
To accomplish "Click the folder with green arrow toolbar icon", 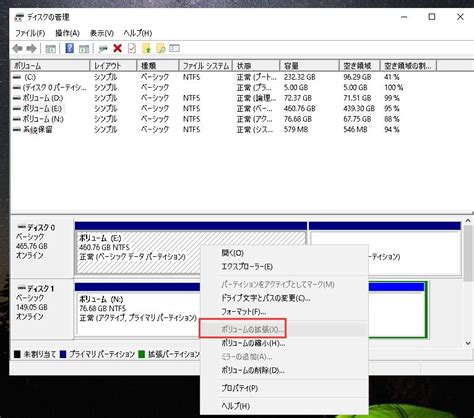I will point(147,49).
